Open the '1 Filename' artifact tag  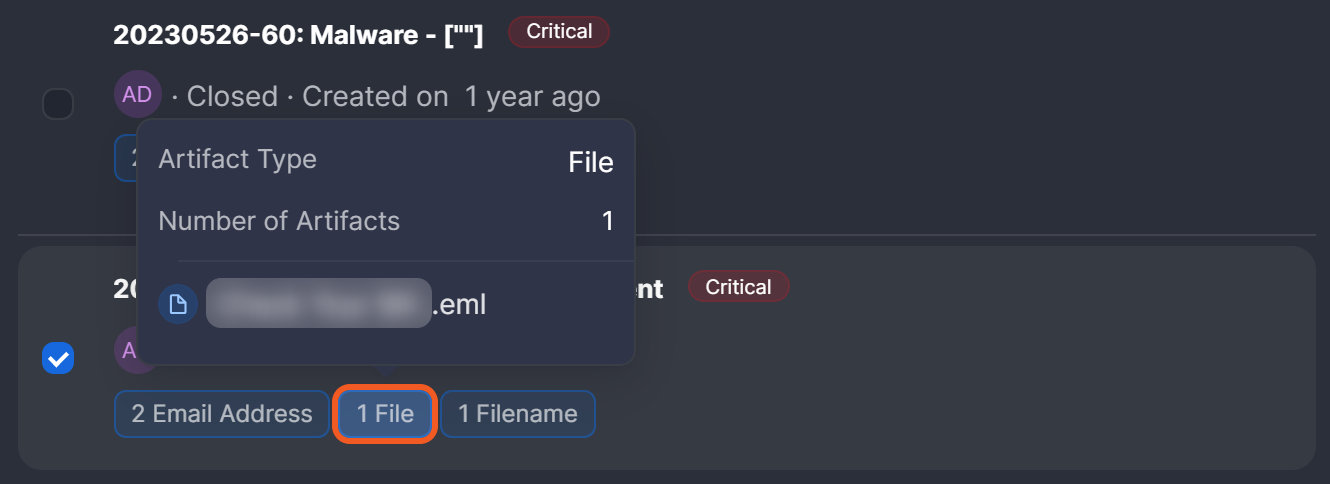[x=517, y=414]
